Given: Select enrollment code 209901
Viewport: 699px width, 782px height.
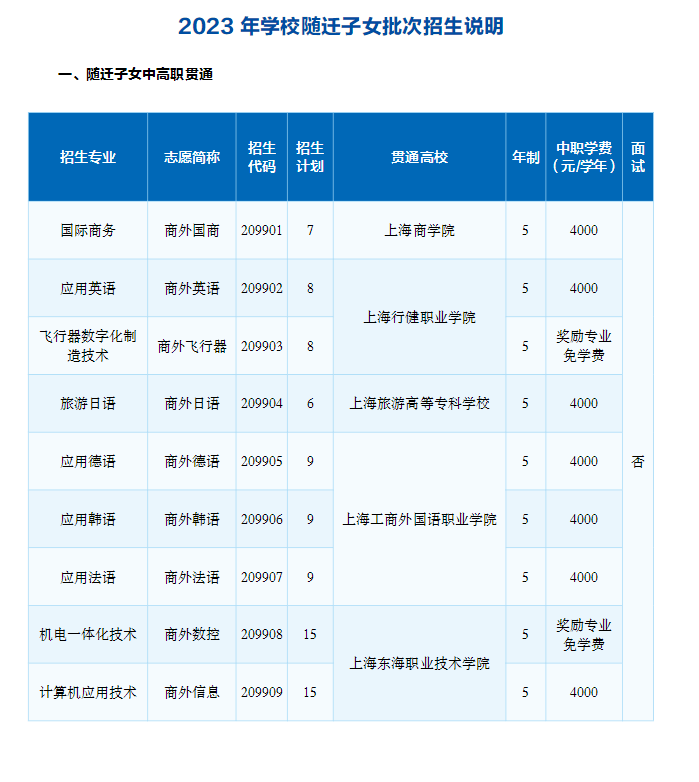Looking at the screenshot, I should pyautogui.click(x=262, y=230).
